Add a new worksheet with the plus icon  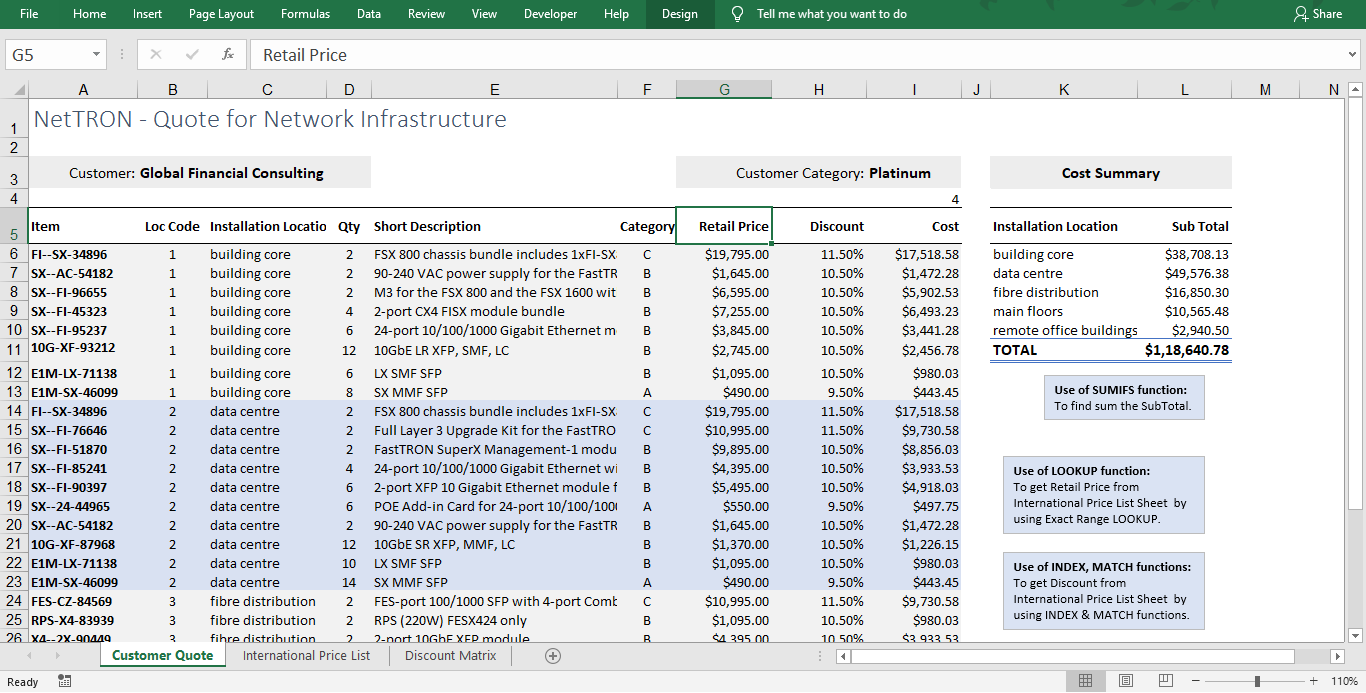(x=553, y=655)
